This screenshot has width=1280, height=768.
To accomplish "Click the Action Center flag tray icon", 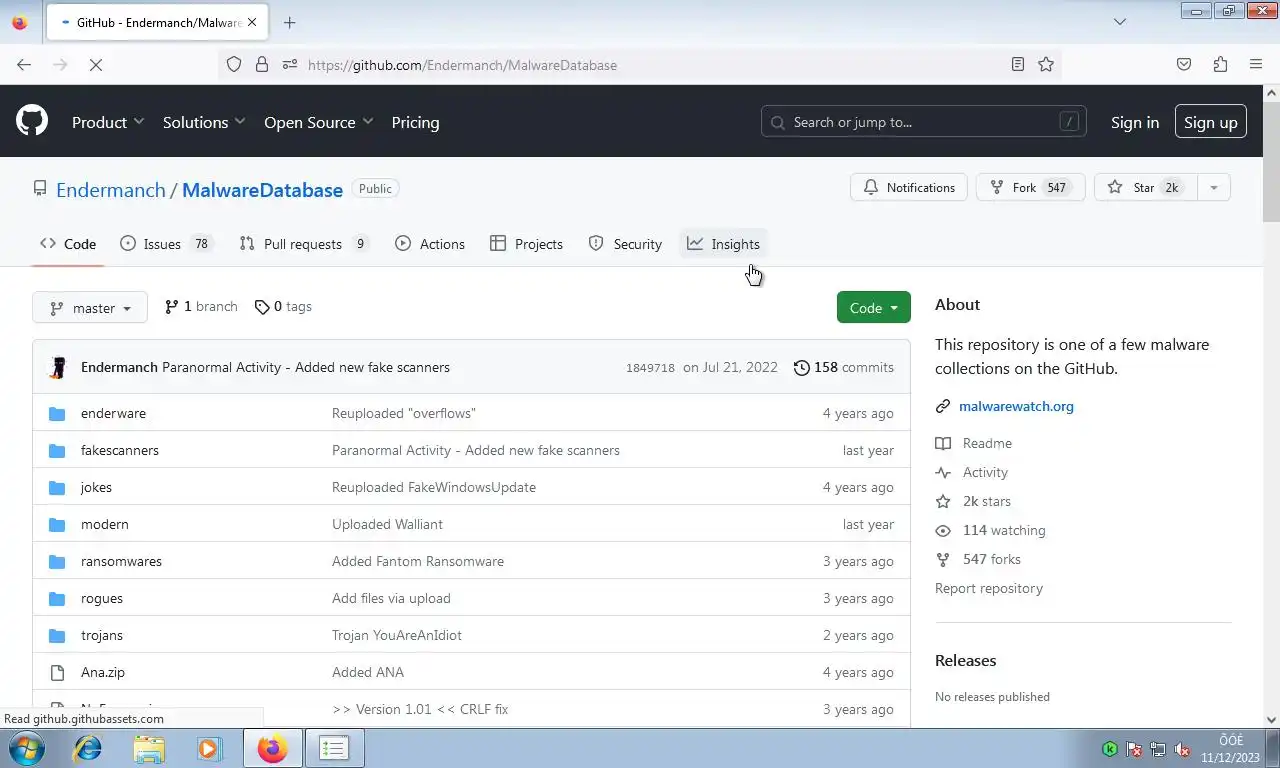I will pyautogui.click(x=1134, y=749).
